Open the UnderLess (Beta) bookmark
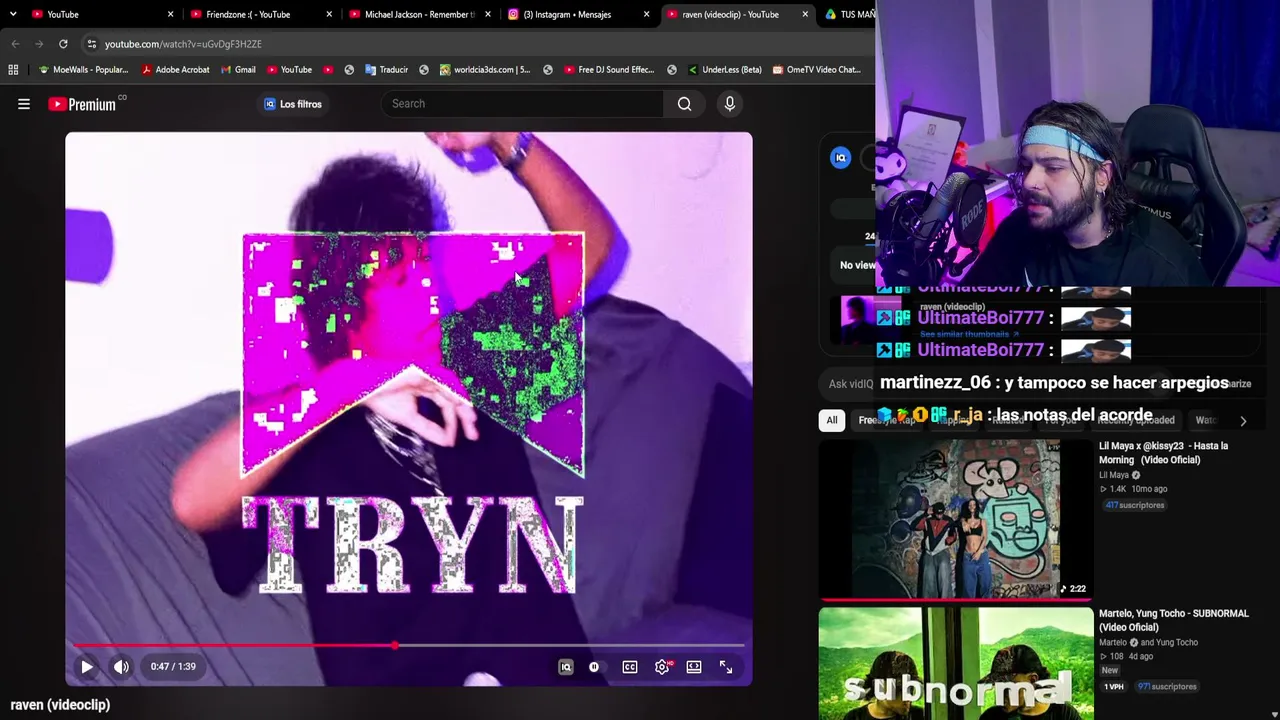This screenshot has width=1280, height=720. coord(725,70)
